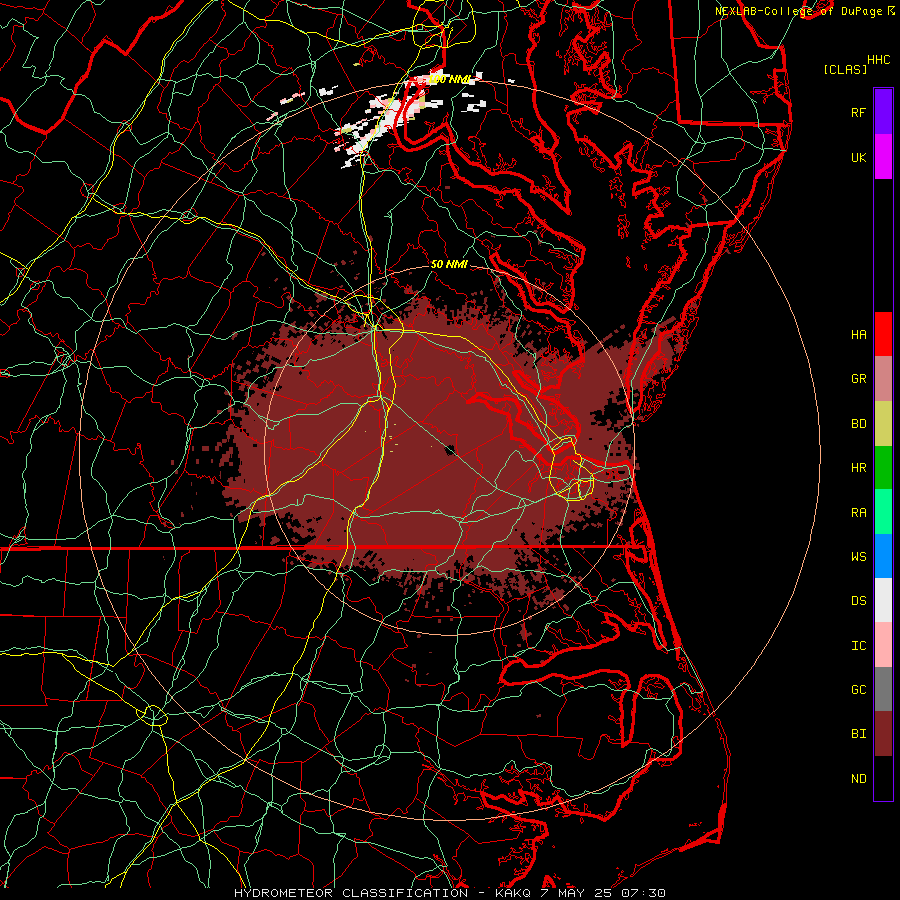The height and width of the screenshot is (900, 900).
Task: Click the DS legend label
Action: (858, 600)
